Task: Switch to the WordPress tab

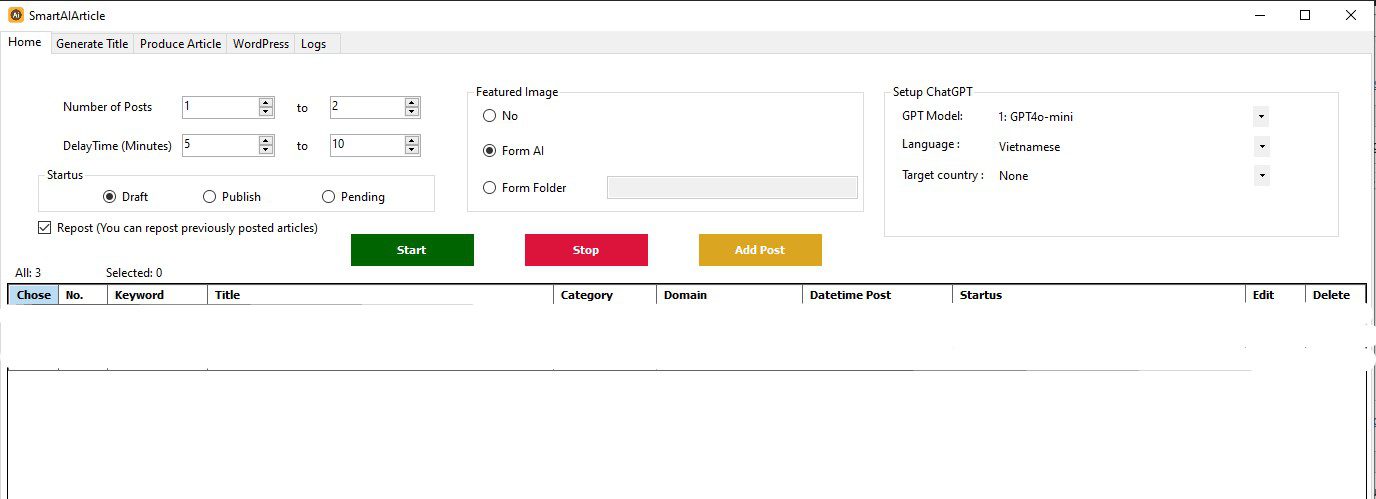Action: click(x=261, y=44)
